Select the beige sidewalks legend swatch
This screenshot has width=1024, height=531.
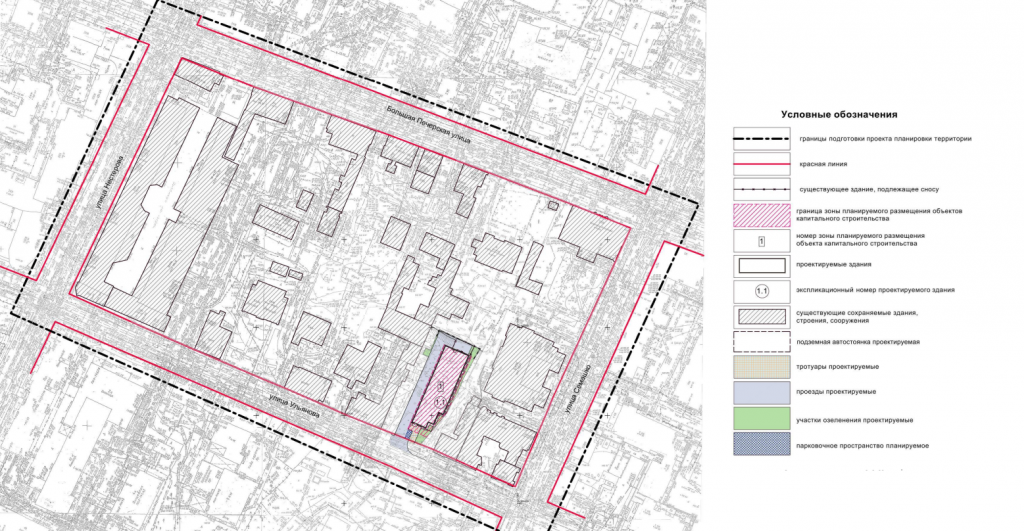pos(760,368)
